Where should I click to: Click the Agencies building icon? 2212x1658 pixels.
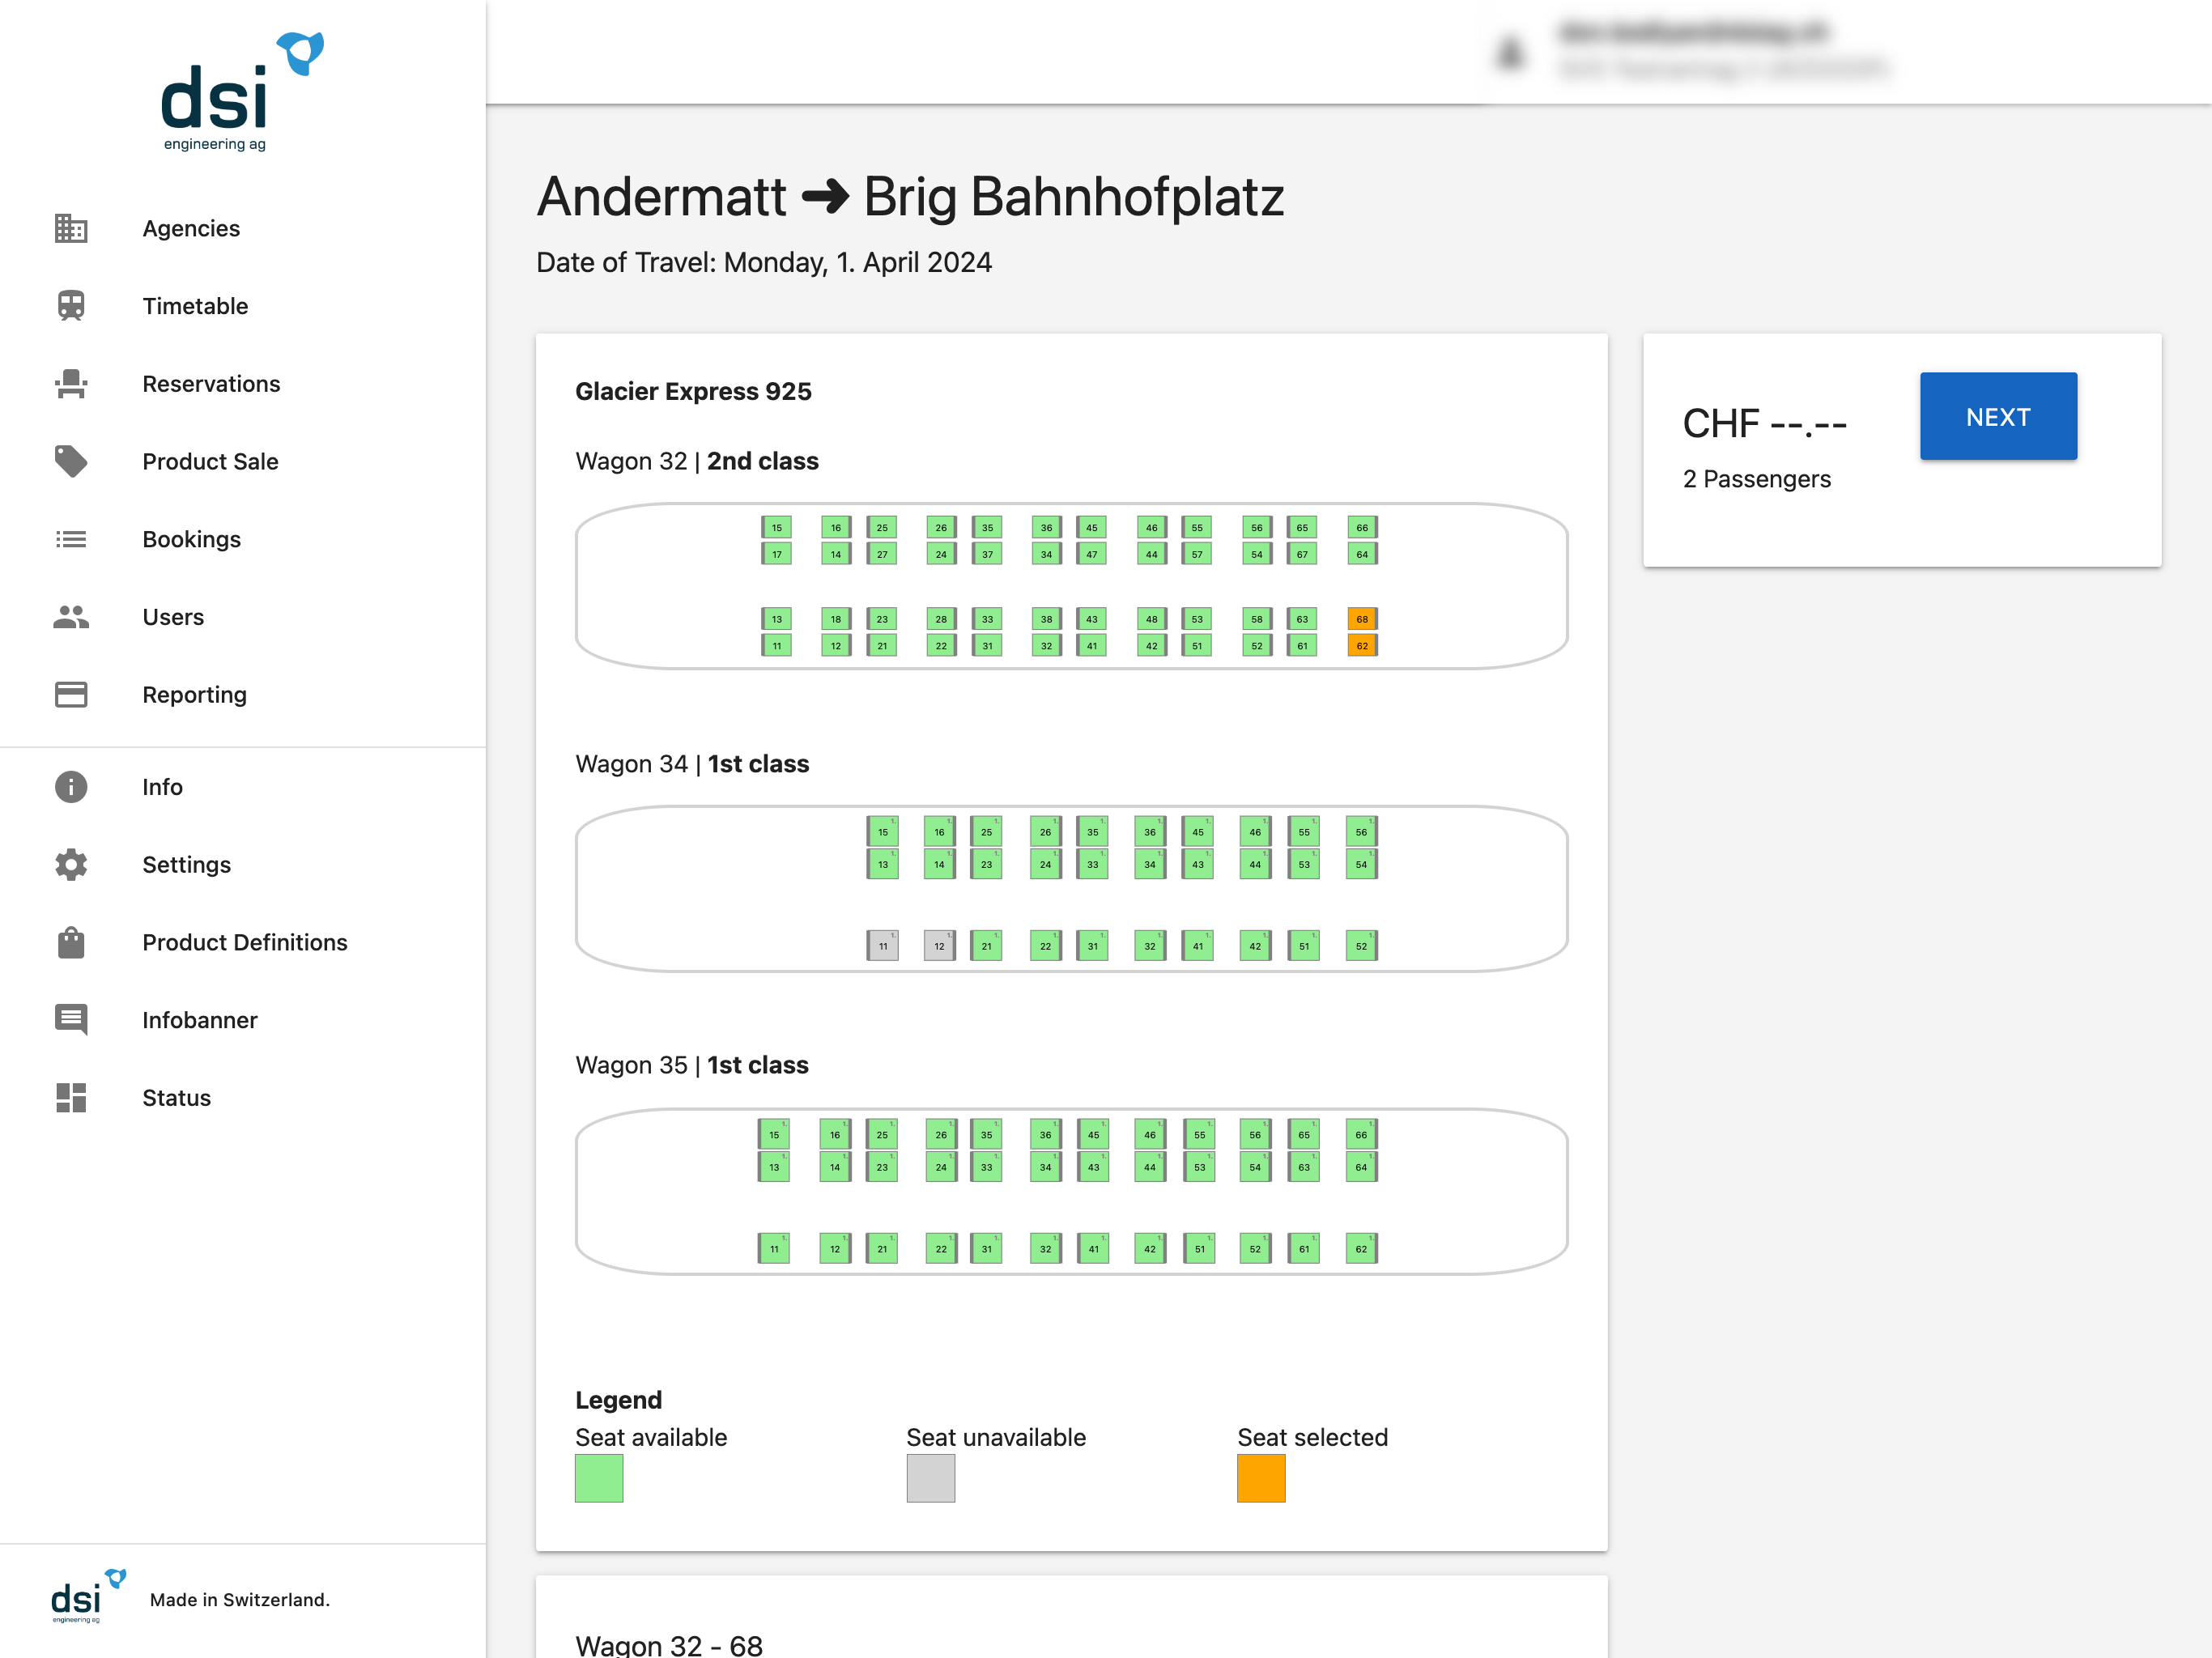point(71,228)
